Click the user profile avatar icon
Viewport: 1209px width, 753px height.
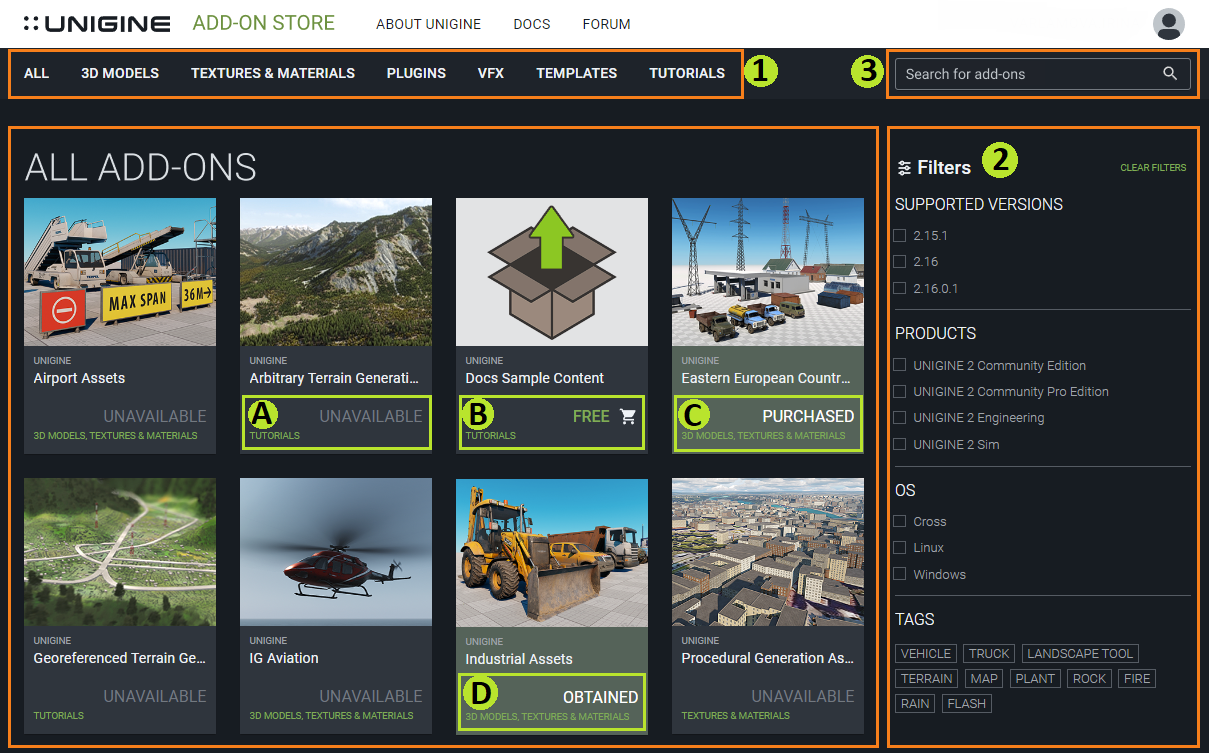(x=1168, y=24)
